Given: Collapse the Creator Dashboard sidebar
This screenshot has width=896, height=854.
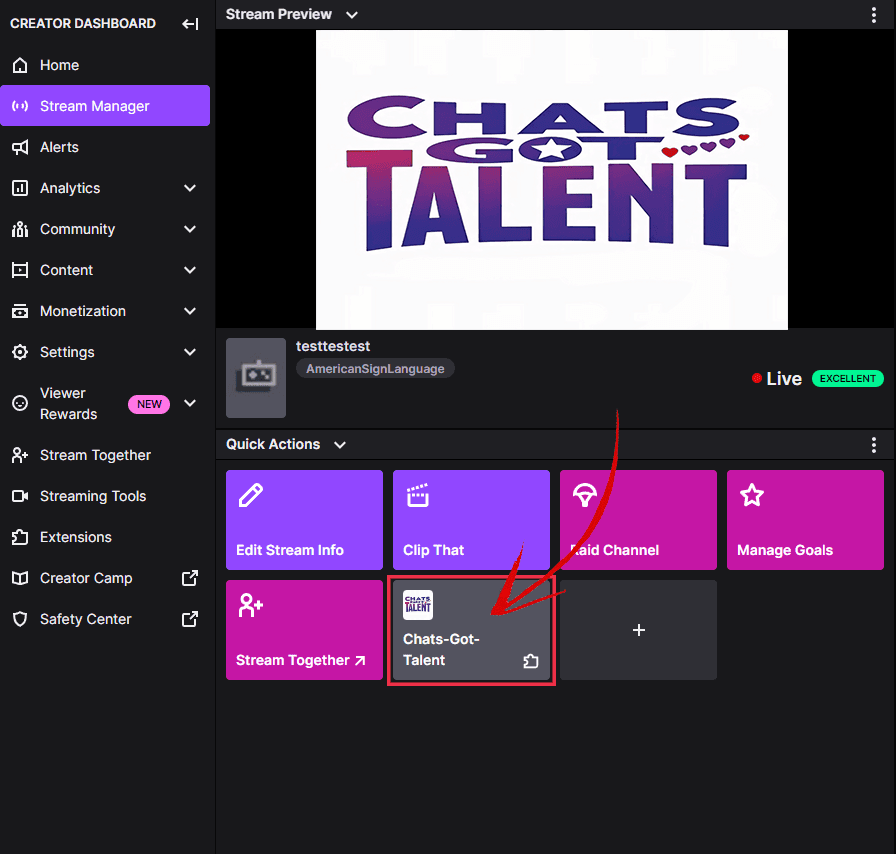Looking at the screenshot, I should [x=190, y=24].
